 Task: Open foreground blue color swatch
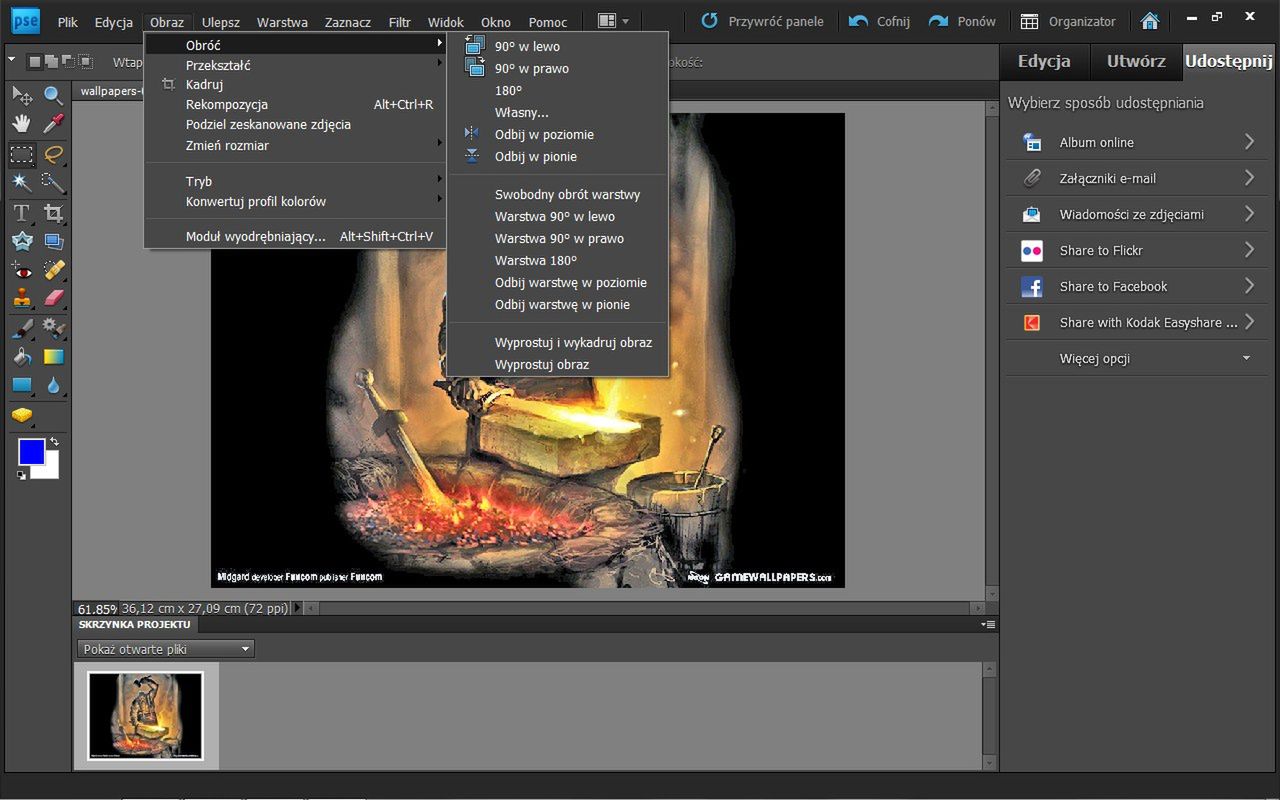(31, 452)
